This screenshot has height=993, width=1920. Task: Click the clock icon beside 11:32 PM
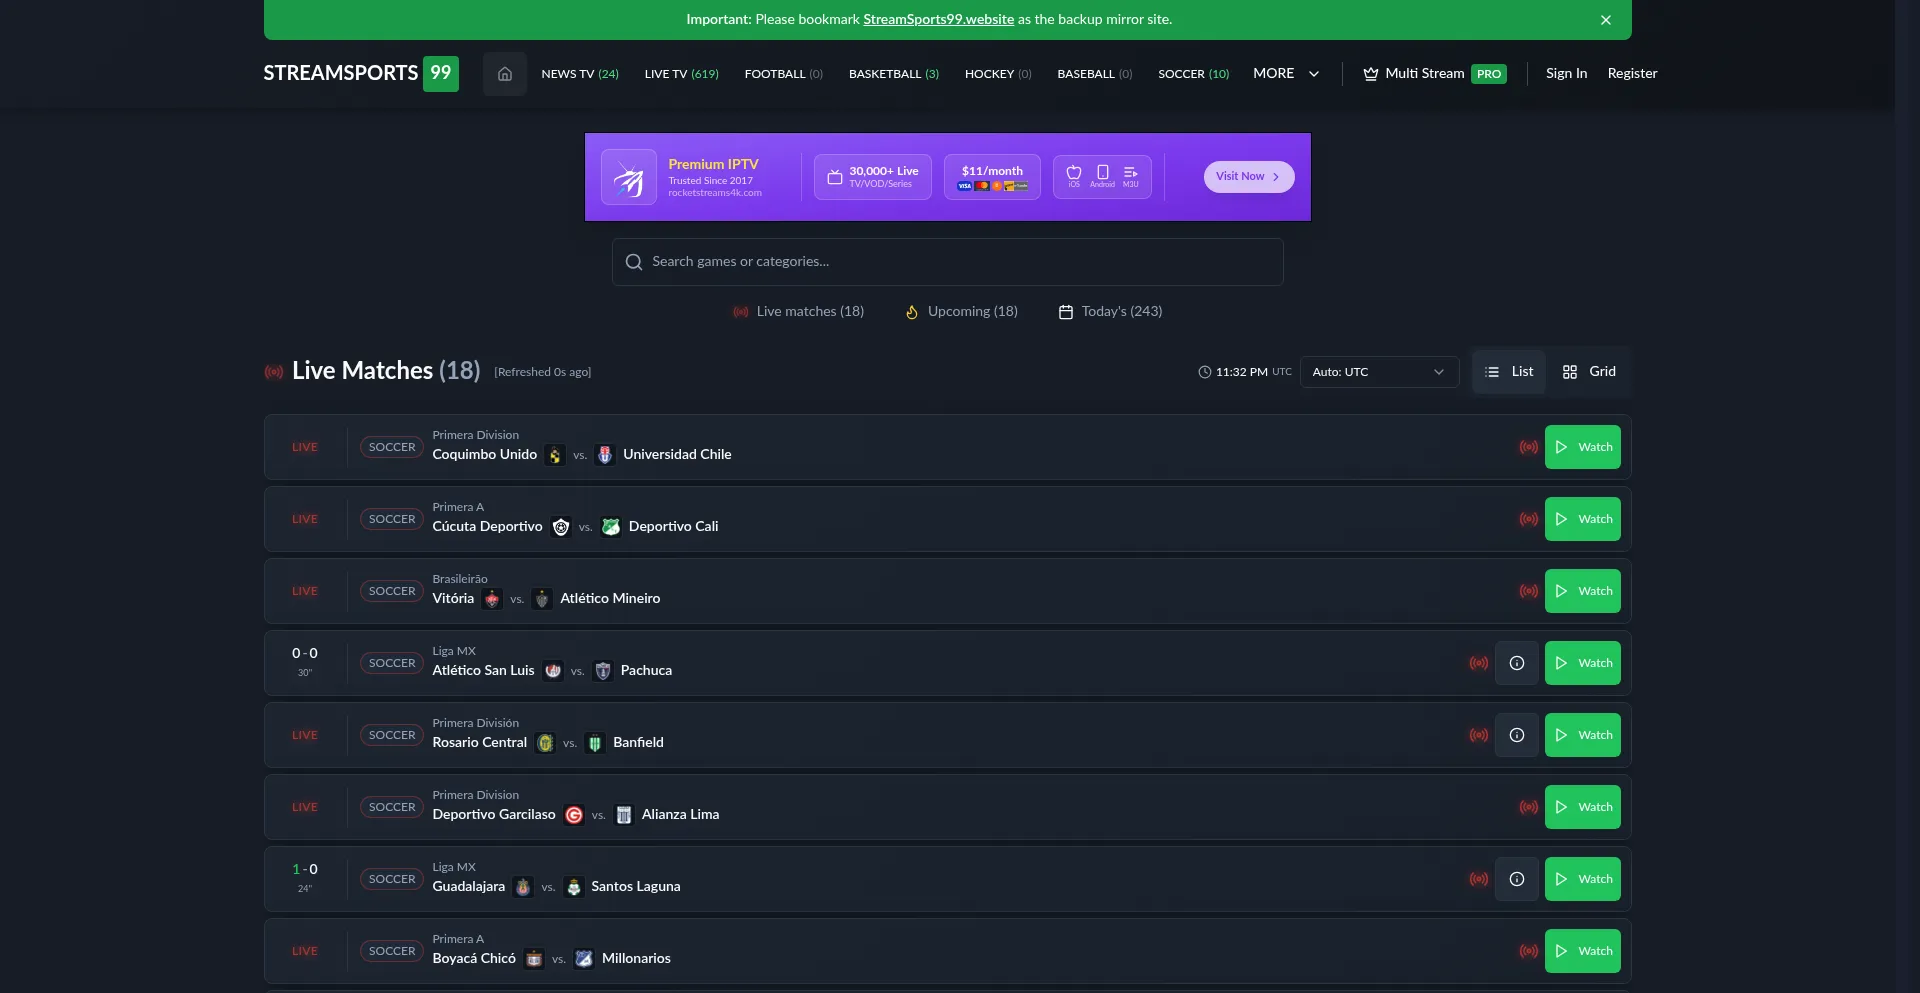pos(1205,372)
